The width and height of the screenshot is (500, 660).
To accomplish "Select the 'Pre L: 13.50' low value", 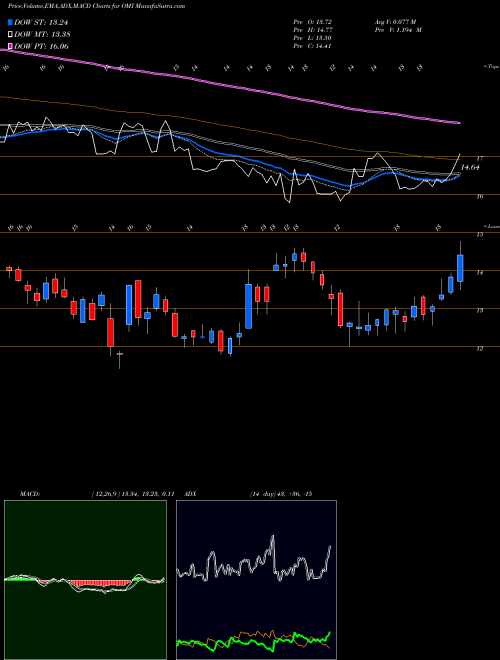I will pyautogui.click(x=313, y=37).
